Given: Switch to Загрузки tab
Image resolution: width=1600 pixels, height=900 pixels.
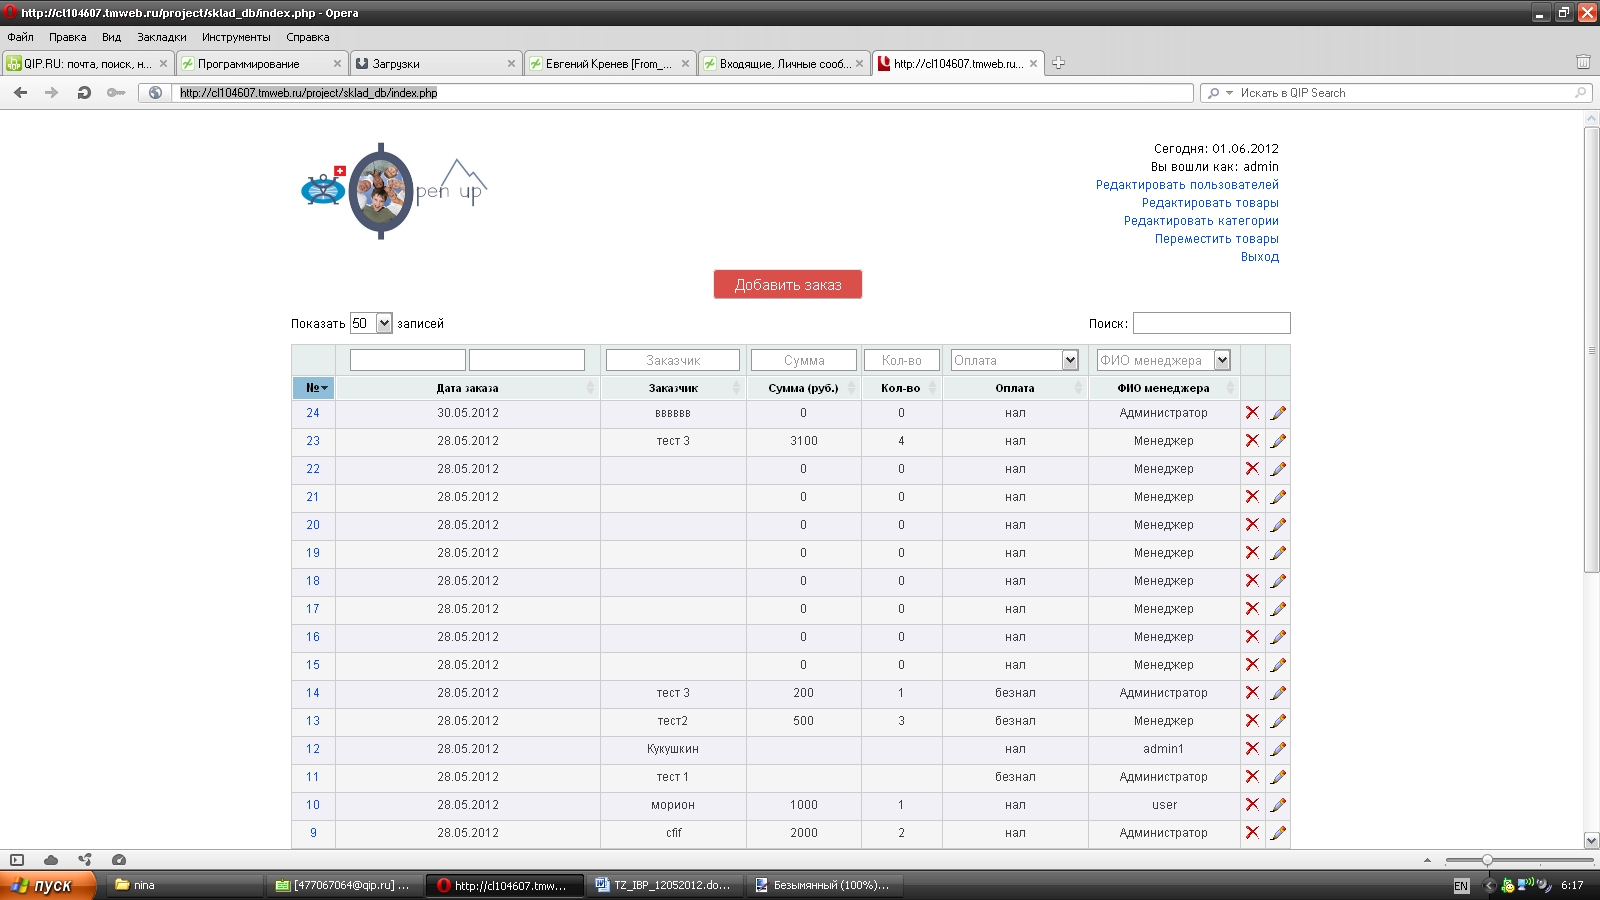Looking at the screenshot, I should coord(436,63).
